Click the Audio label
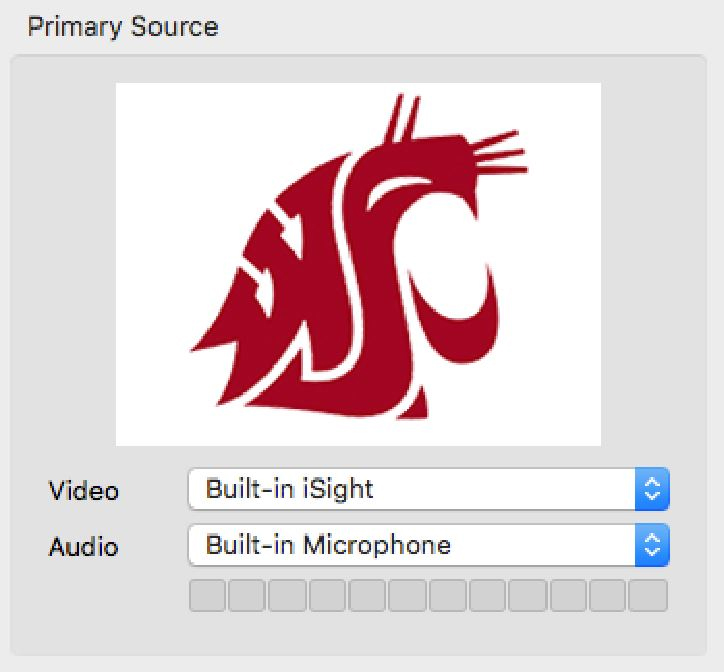Viewport: 724px width, 672px height. [x=84, y=547]
